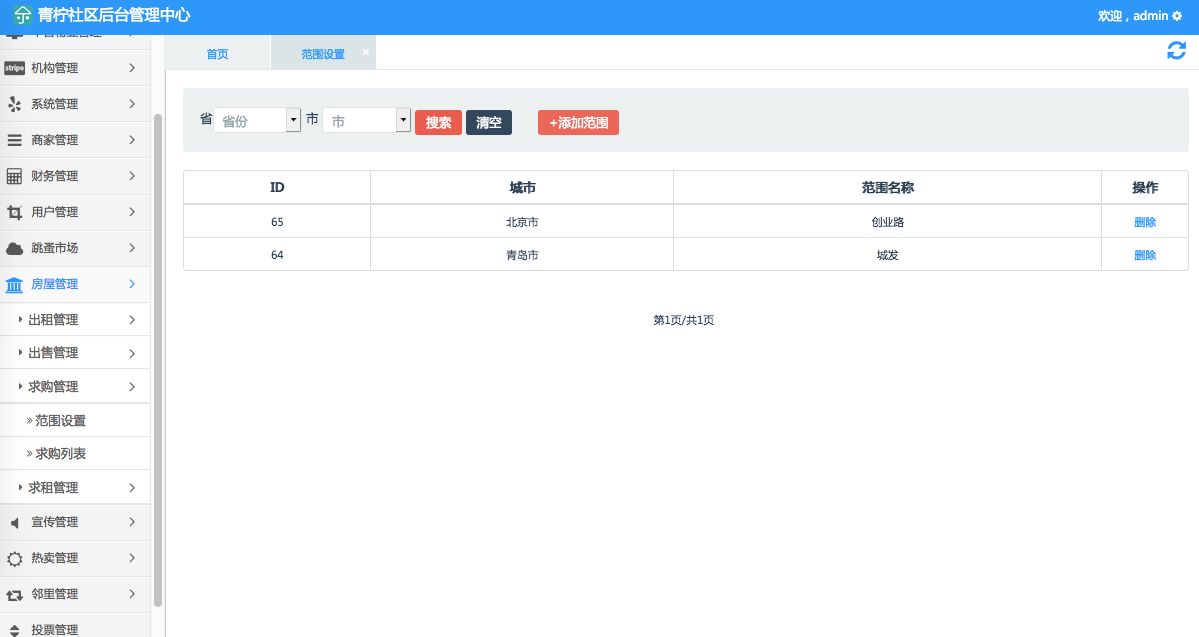This screenshot has width=1199, height=637.
Task: Click the list icon beside 商家管理
Action: pyautogui.click(x=15, y=140)
